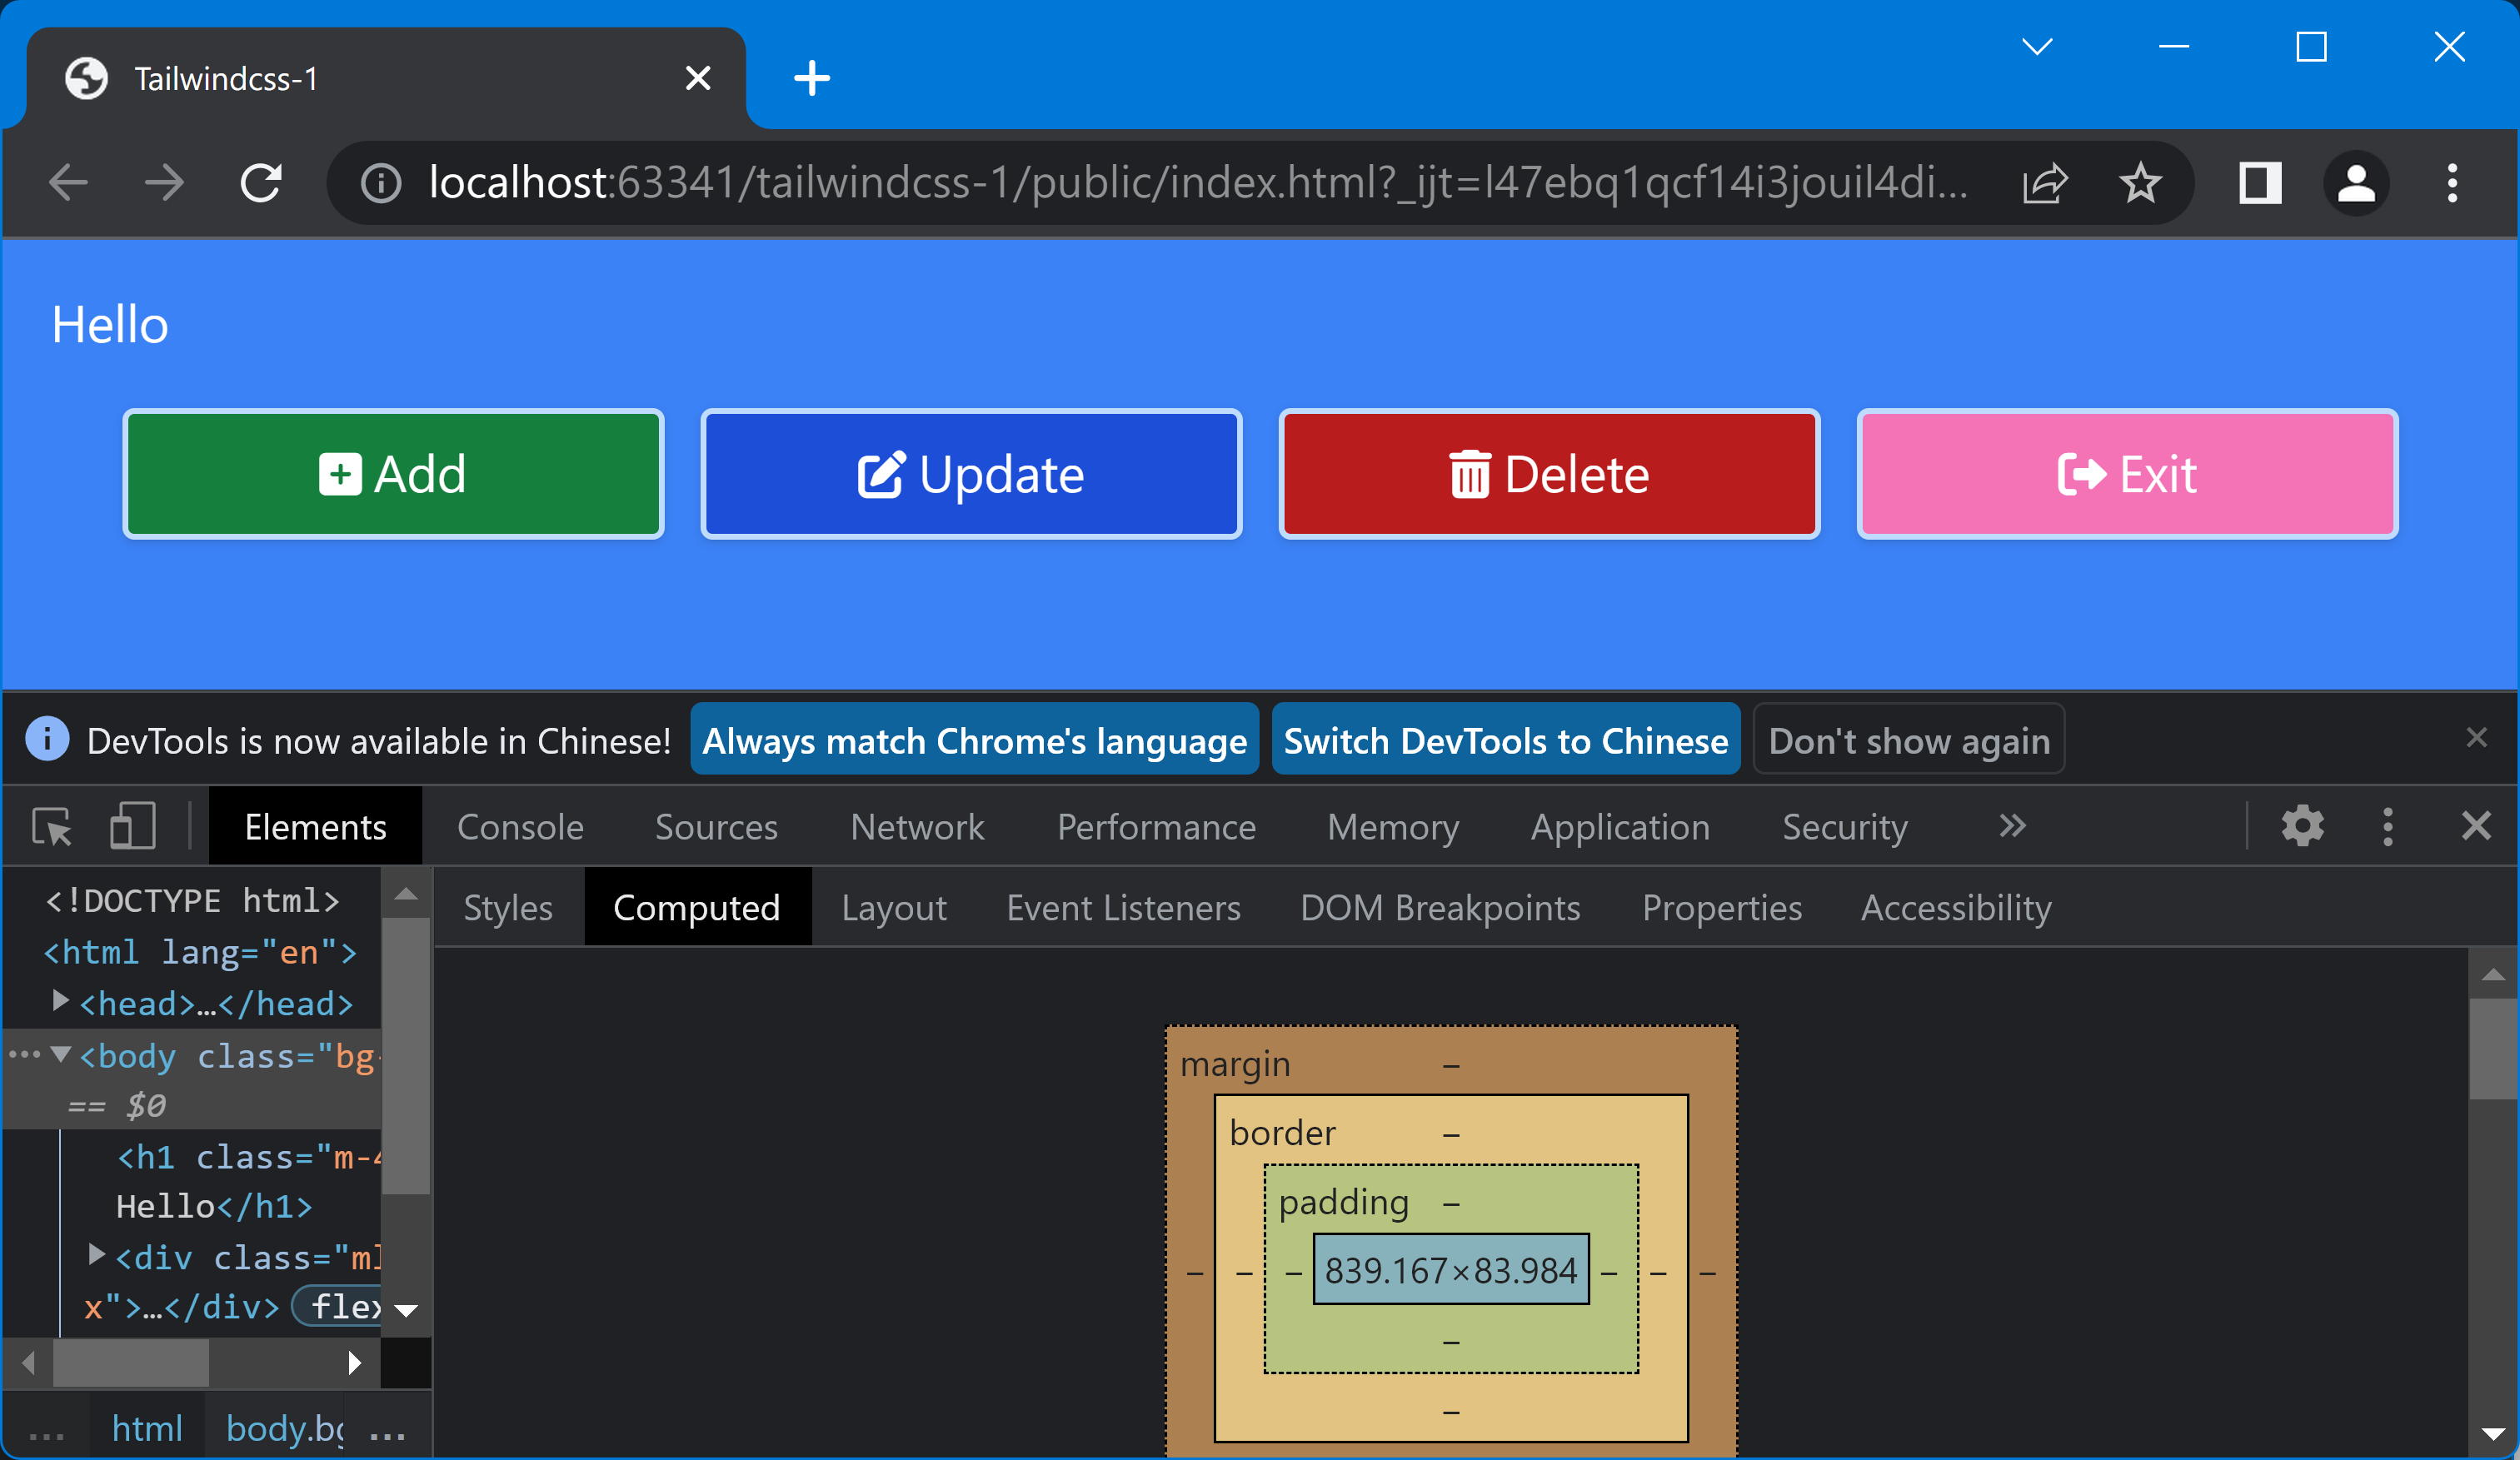This screenshot has height=1460, width=2520.
Task: Open the Styles pane tab
Action: click(x=508, y=908)
